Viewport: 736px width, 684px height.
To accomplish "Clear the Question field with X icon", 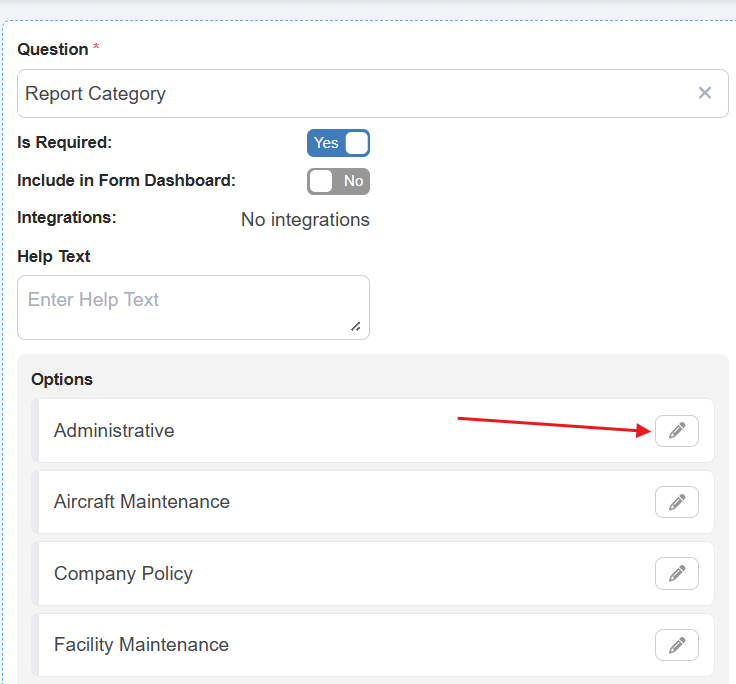I will tap(705, 93).
